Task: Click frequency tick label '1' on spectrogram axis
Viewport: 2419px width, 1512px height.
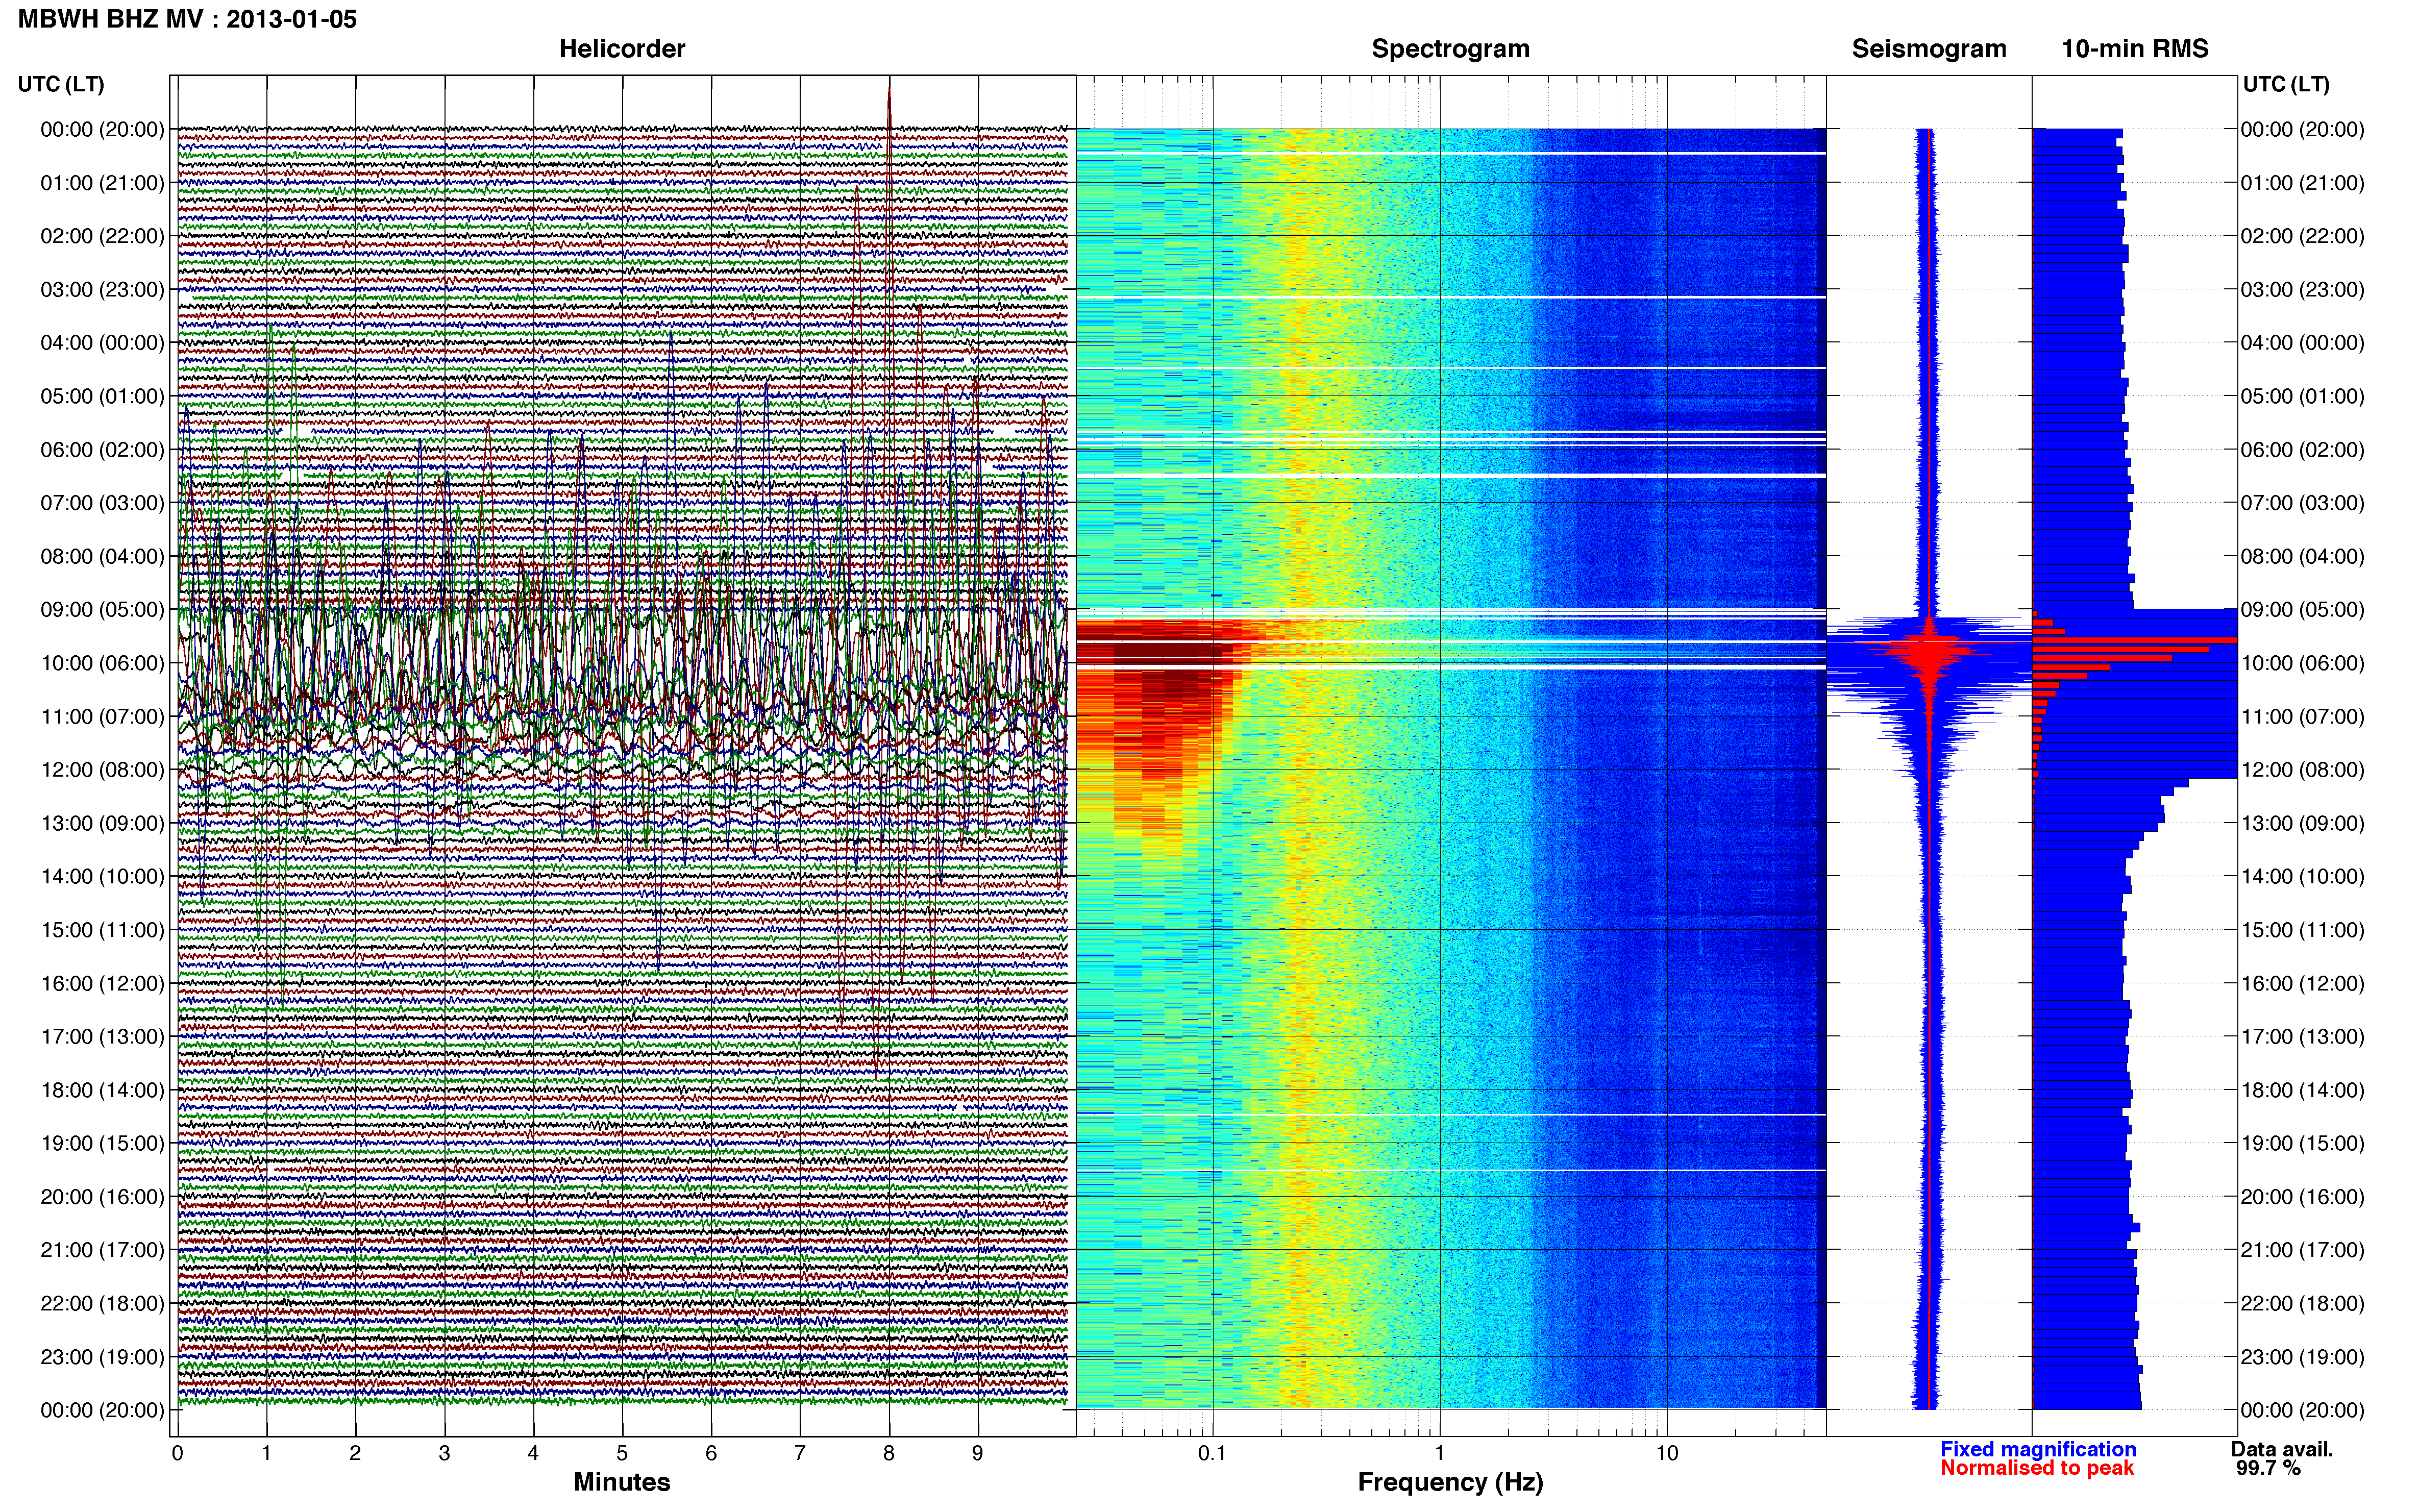Action: click(x=1440, y=1453)
